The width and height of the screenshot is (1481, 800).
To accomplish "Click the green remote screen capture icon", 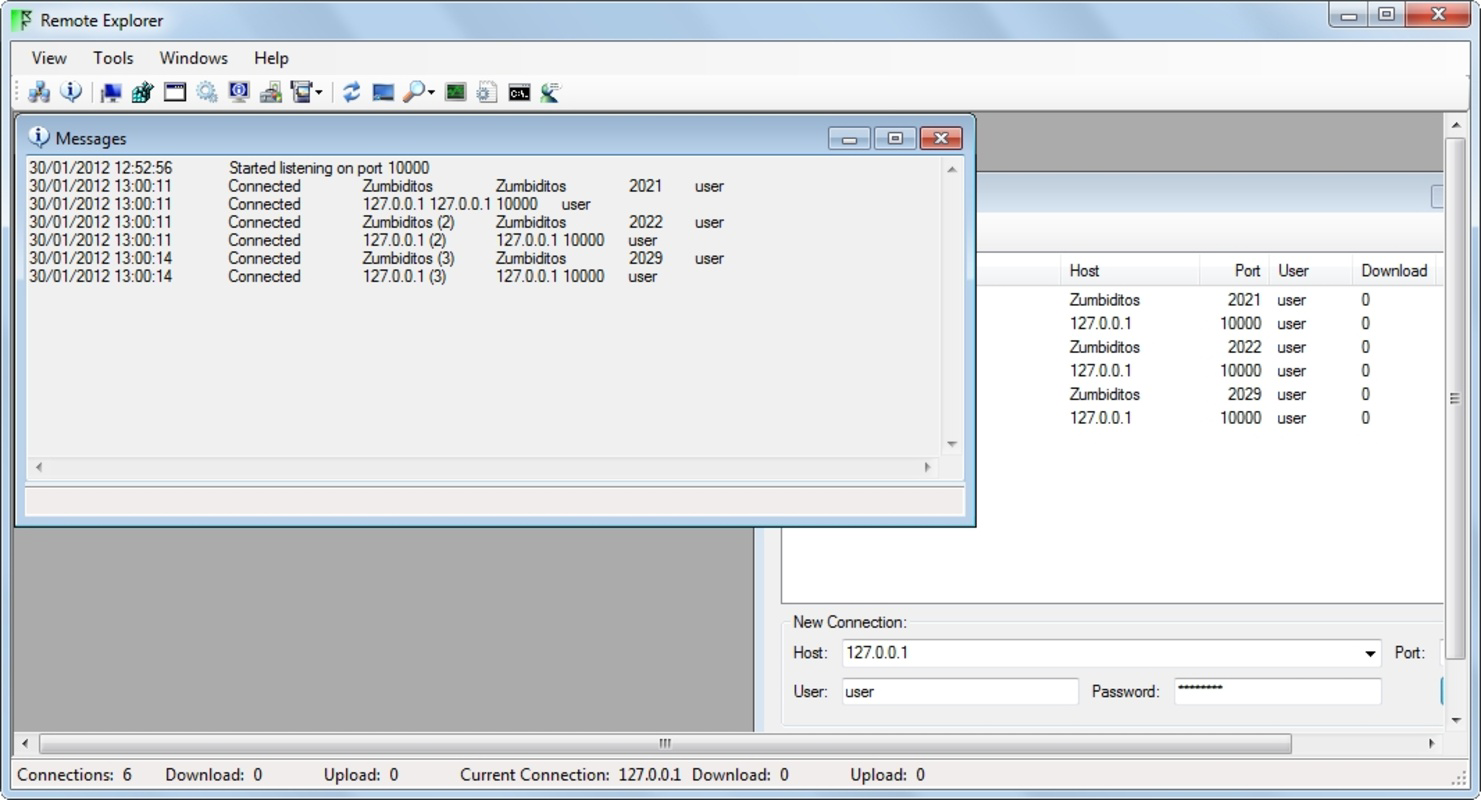I will point(455,92).
